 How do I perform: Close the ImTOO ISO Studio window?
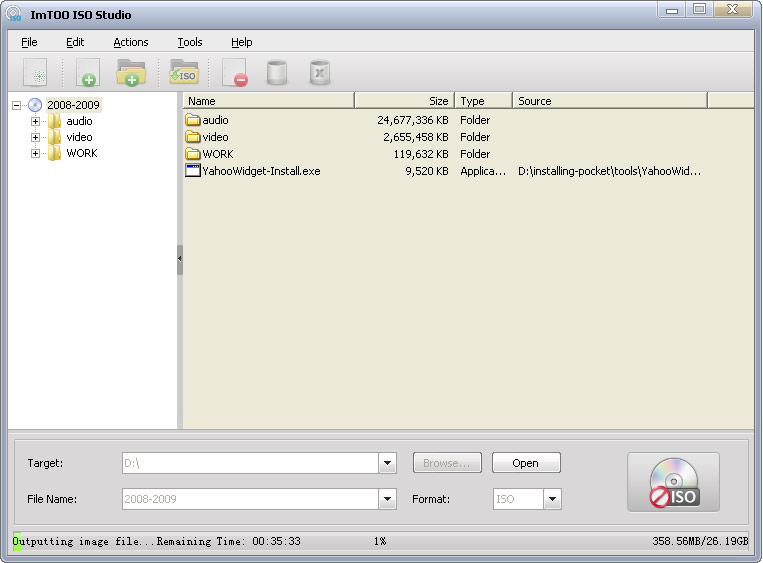coord(733,10)
